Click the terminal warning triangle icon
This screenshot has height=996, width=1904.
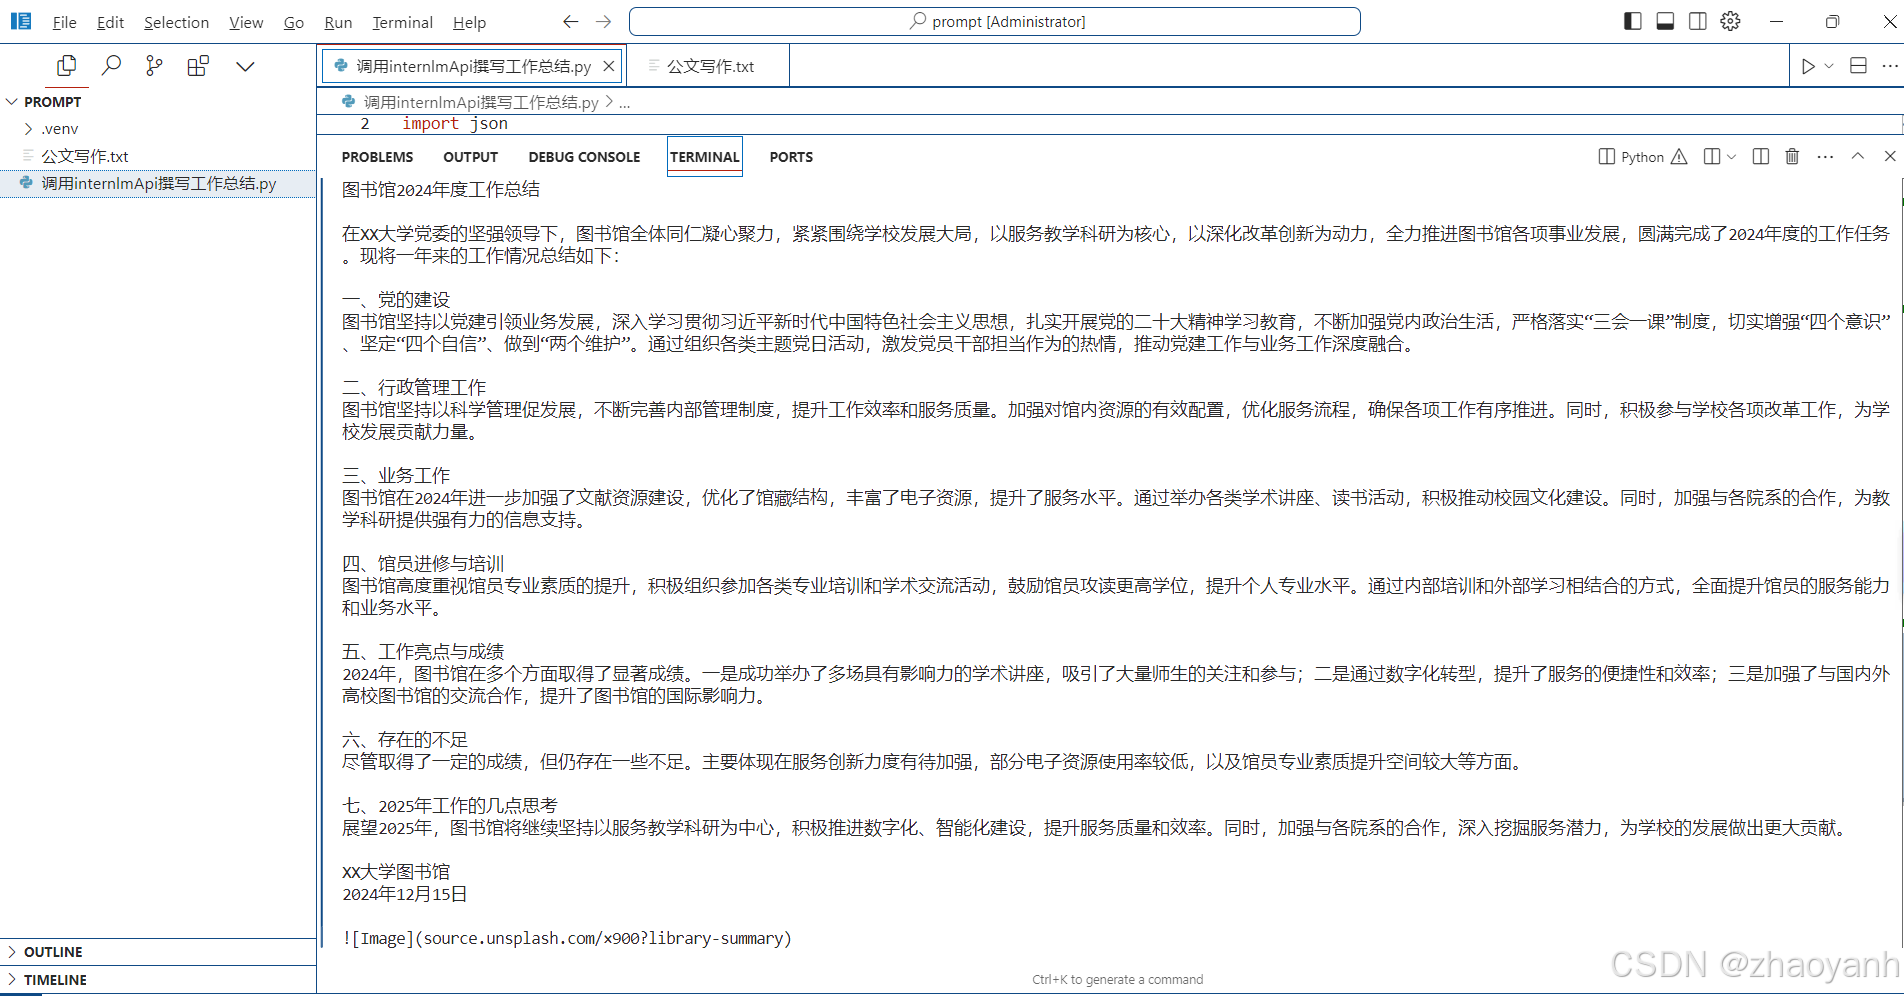coord(1679,157)
